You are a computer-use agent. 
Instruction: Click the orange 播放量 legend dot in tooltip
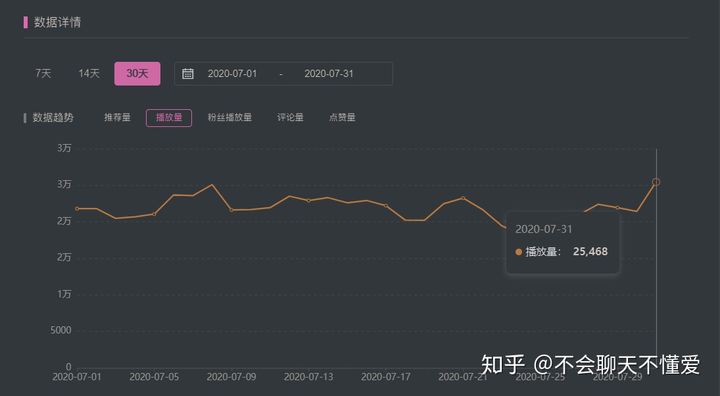click(x=518, y=252)
